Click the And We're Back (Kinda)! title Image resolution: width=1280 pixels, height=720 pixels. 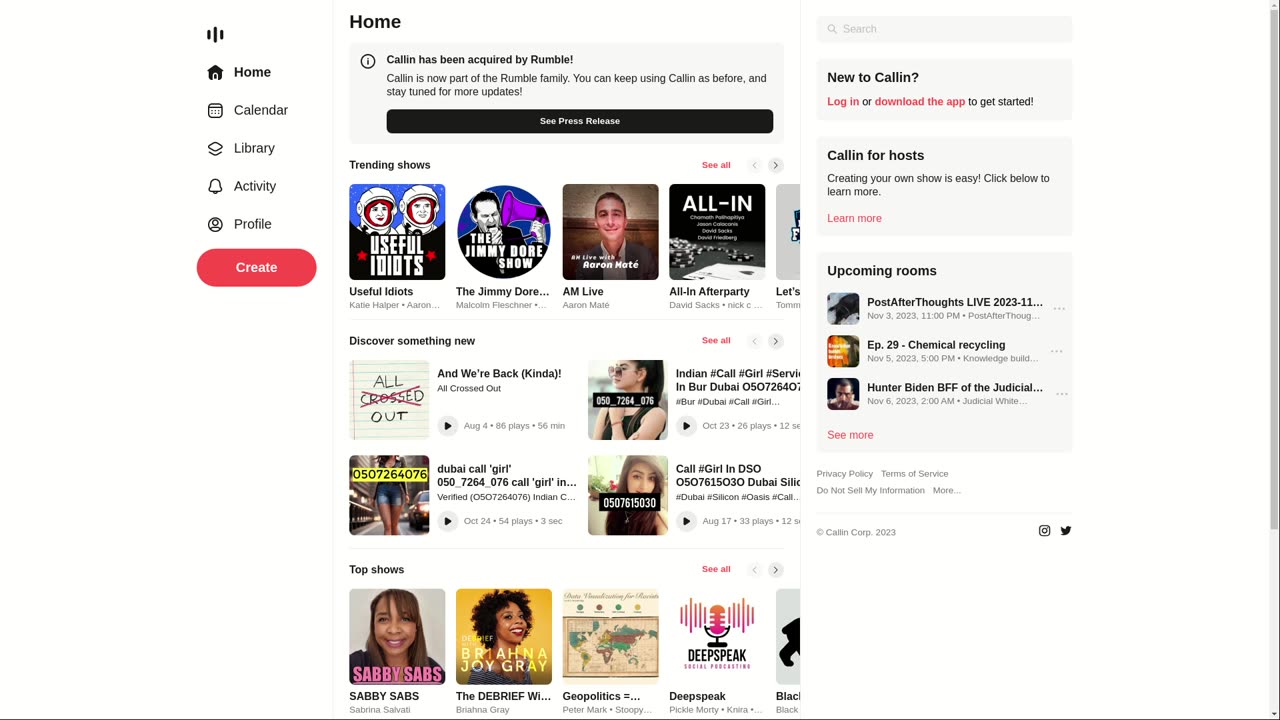(x=499, y=374)
